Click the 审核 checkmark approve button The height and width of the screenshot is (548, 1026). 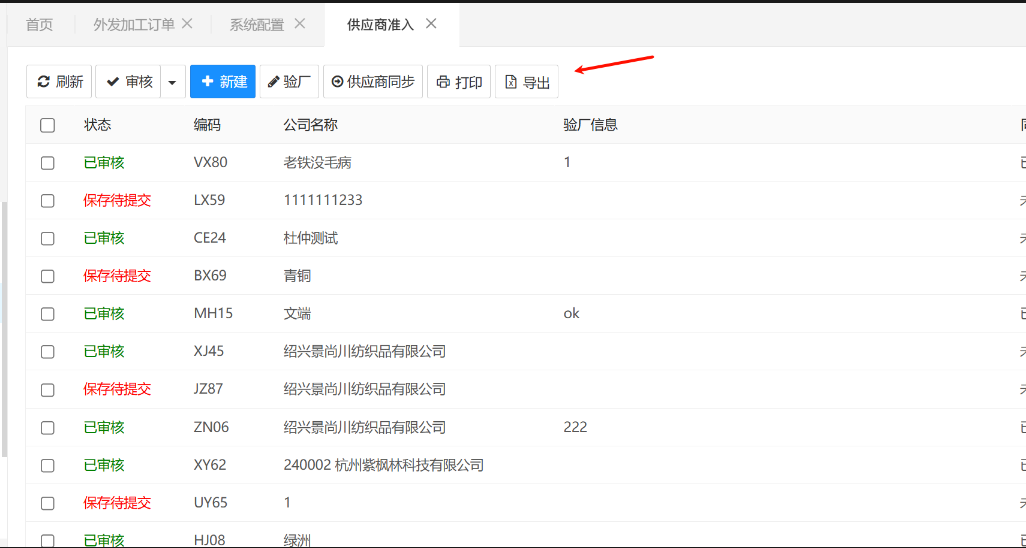pos(128,82)
